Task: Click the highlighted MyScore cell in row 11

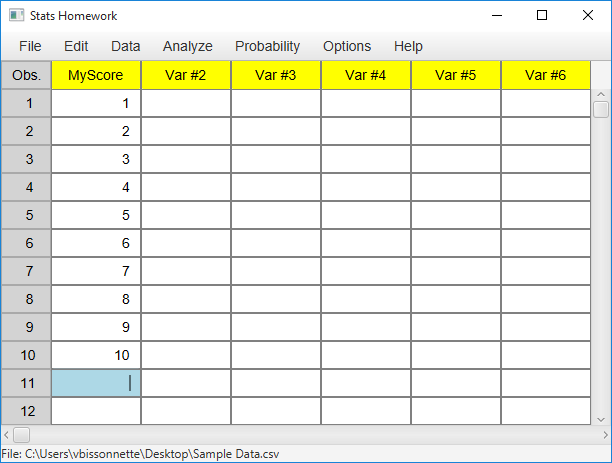Action: coord(96,383)
